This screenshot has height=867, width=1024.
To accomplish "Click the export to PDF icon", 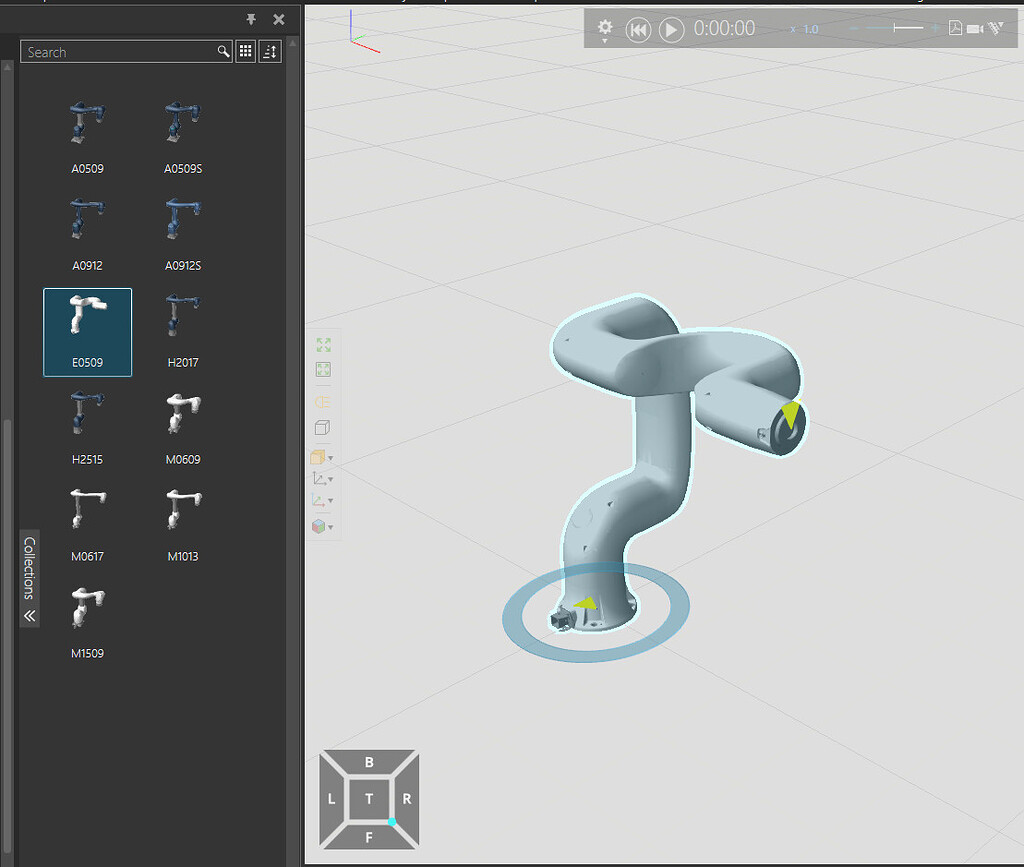I will (x=955, y=29).
